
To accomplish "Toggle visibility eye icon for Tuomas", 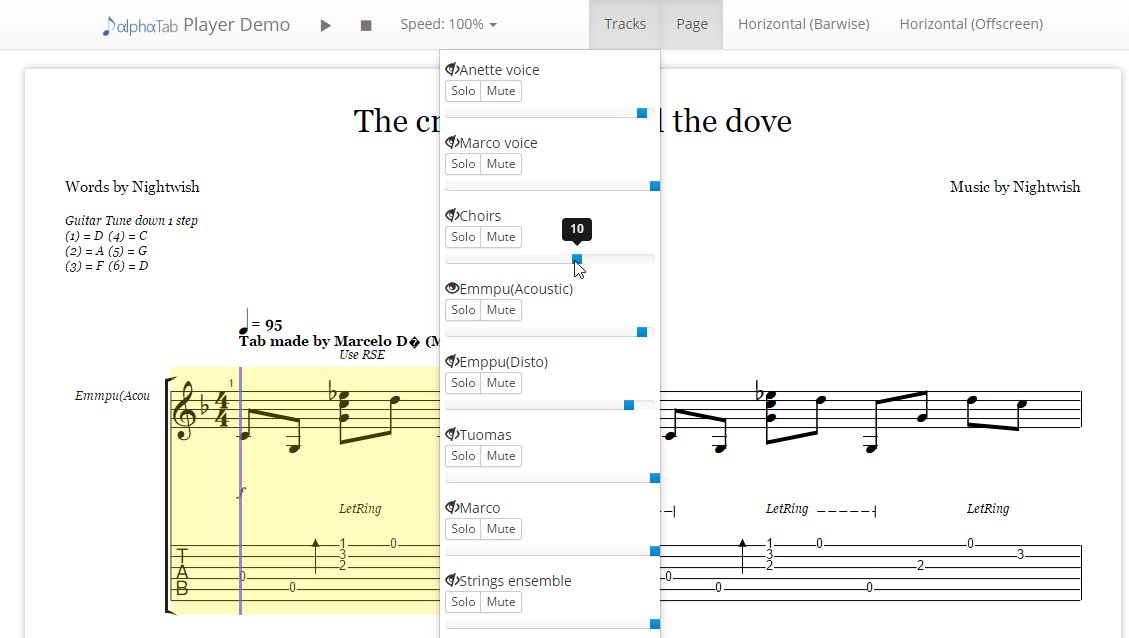I will (x=451, y=434).
